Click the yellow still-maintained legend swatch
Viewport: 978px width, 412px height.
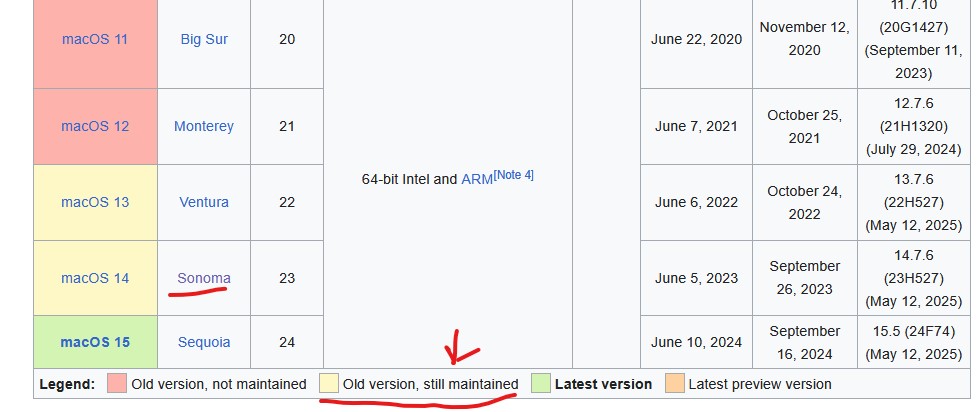[x=329, y=383]
